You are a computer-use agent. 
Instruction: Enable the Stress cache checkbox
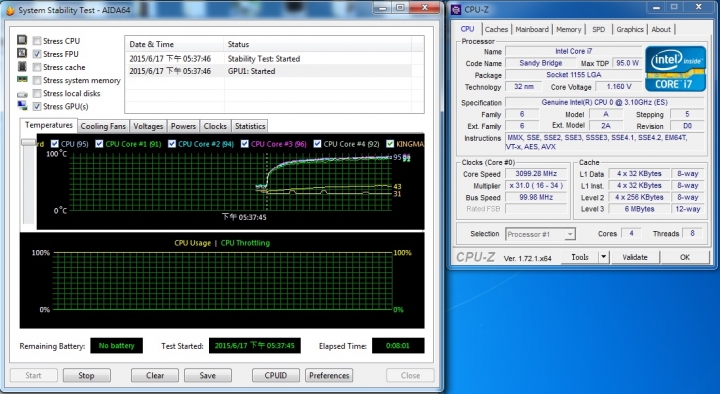click(37, 67)
